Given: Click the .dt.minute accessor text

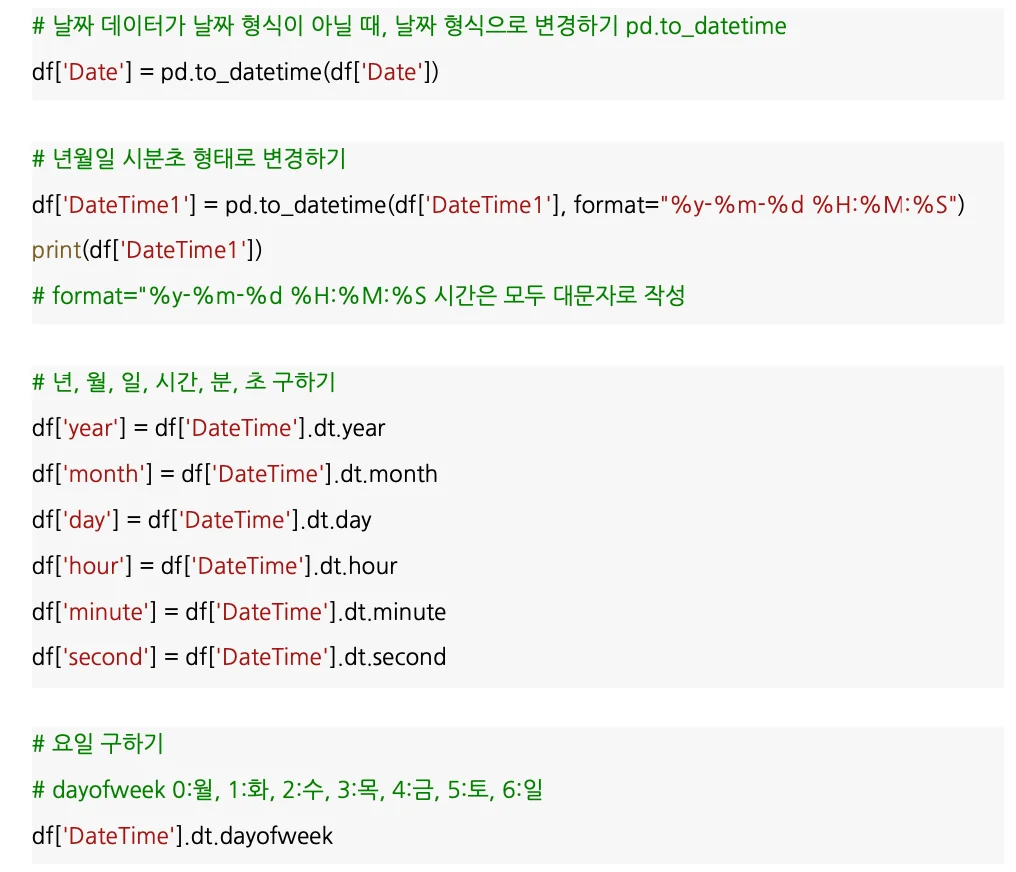Looking at the screenshot, I should (x=391, y=611).
